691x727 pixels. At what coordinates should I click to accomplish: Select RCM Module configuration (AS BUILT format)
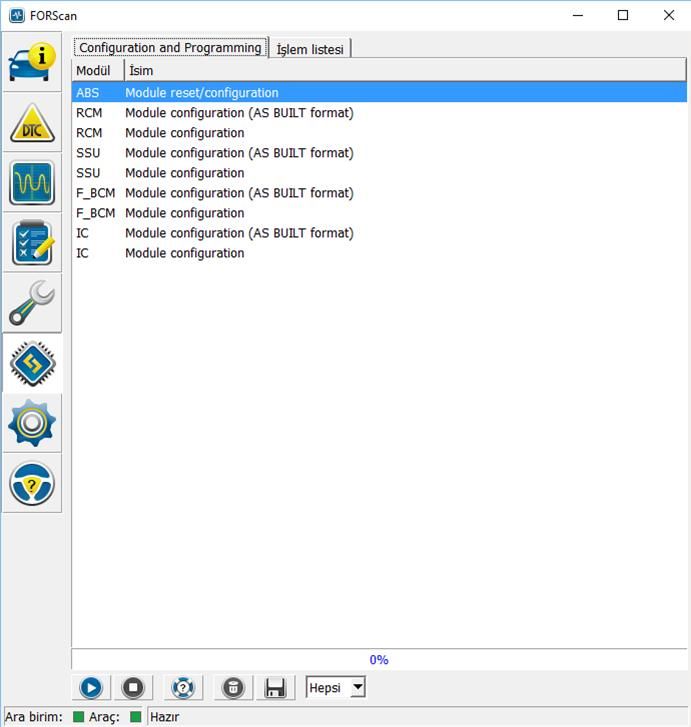coord(379,113)
